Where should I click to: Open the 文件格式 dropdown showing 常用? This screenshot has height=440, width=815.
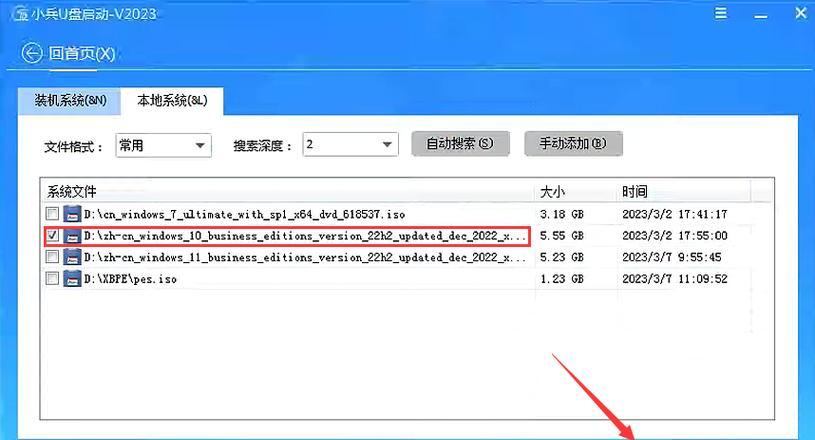point(163,145)
